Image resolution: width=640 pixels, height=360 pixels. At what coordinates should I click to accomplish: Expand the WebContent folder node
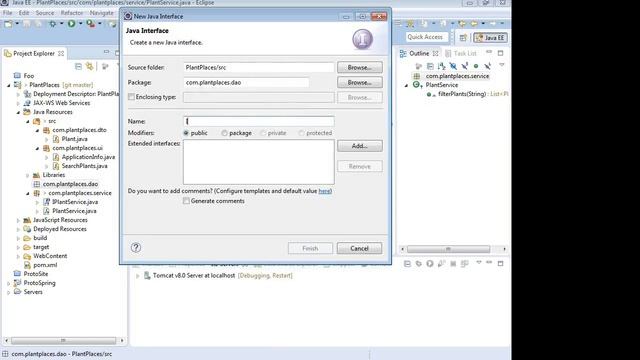click(18, 256)
